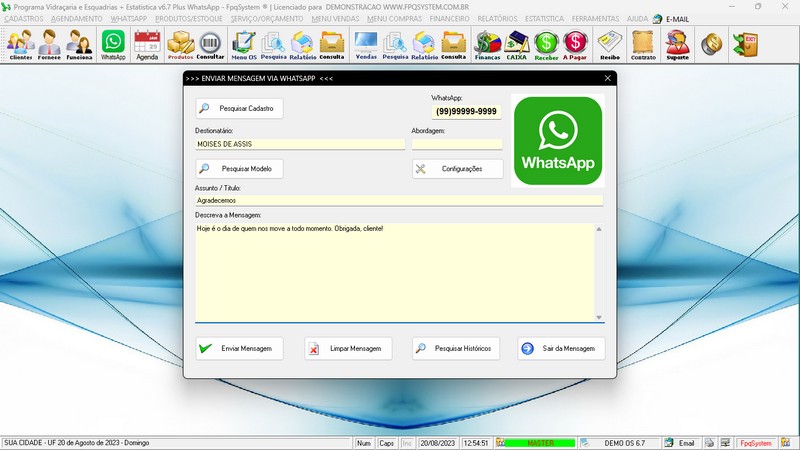This screenshot has height=450, width=800.
Task: Click Relatório icon in the Vendas group
Action: coord(424,45)
